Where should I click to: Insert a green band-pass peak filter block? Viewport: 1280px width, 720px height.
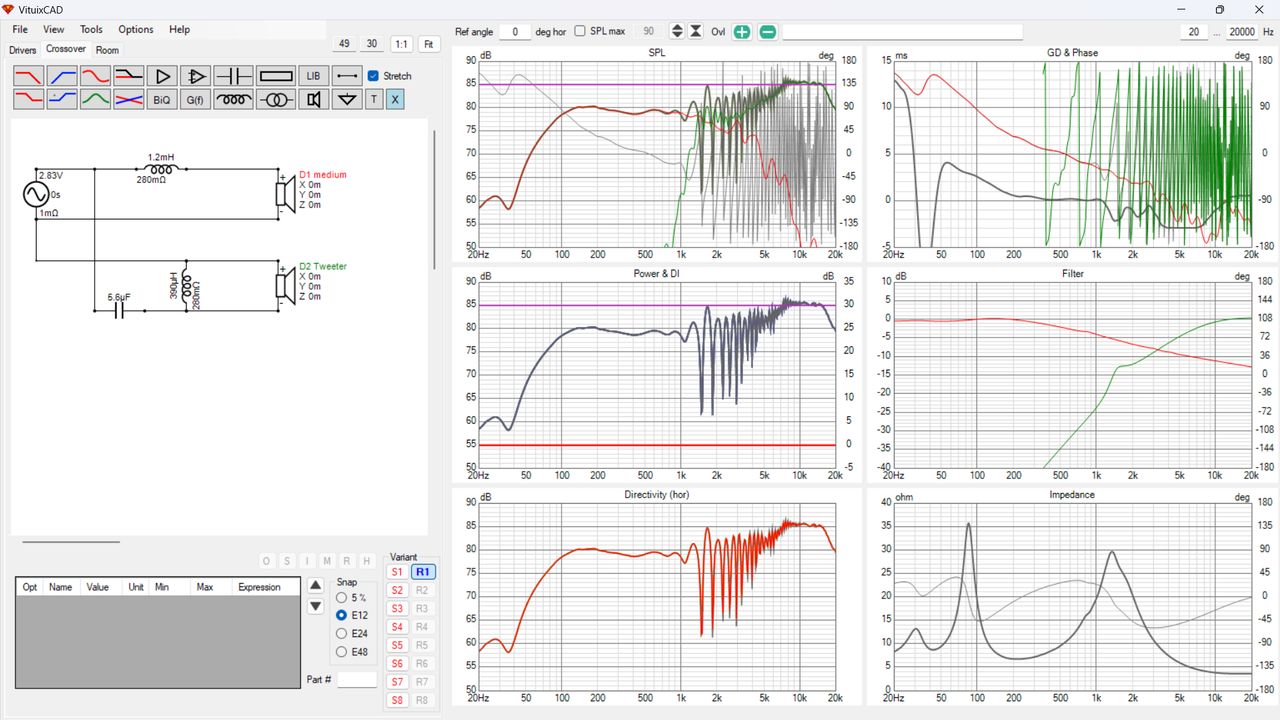point(95,99)
